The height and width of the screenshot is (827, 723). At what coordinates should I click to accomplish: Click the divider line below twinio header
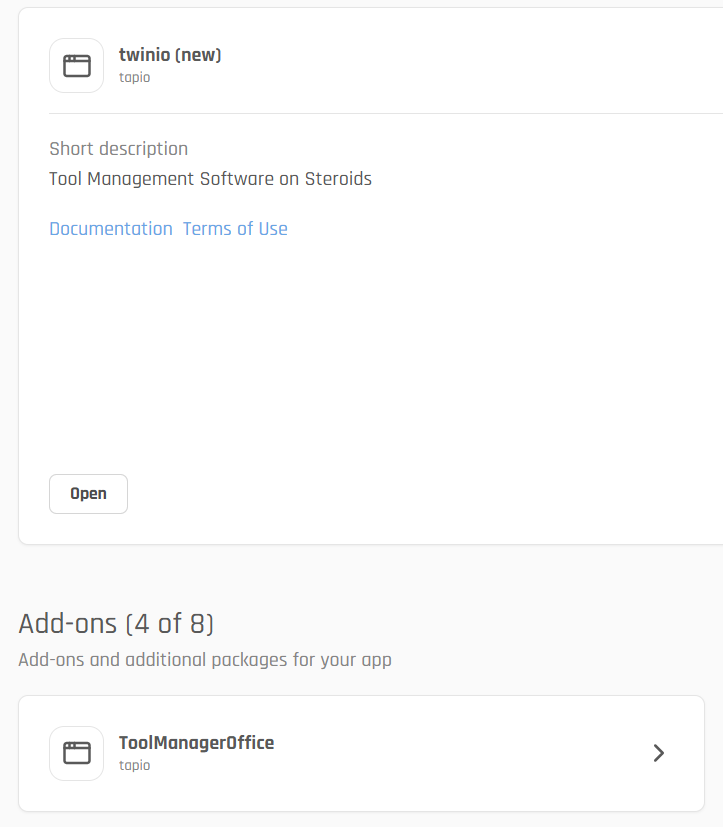click(x=380, y=113)
